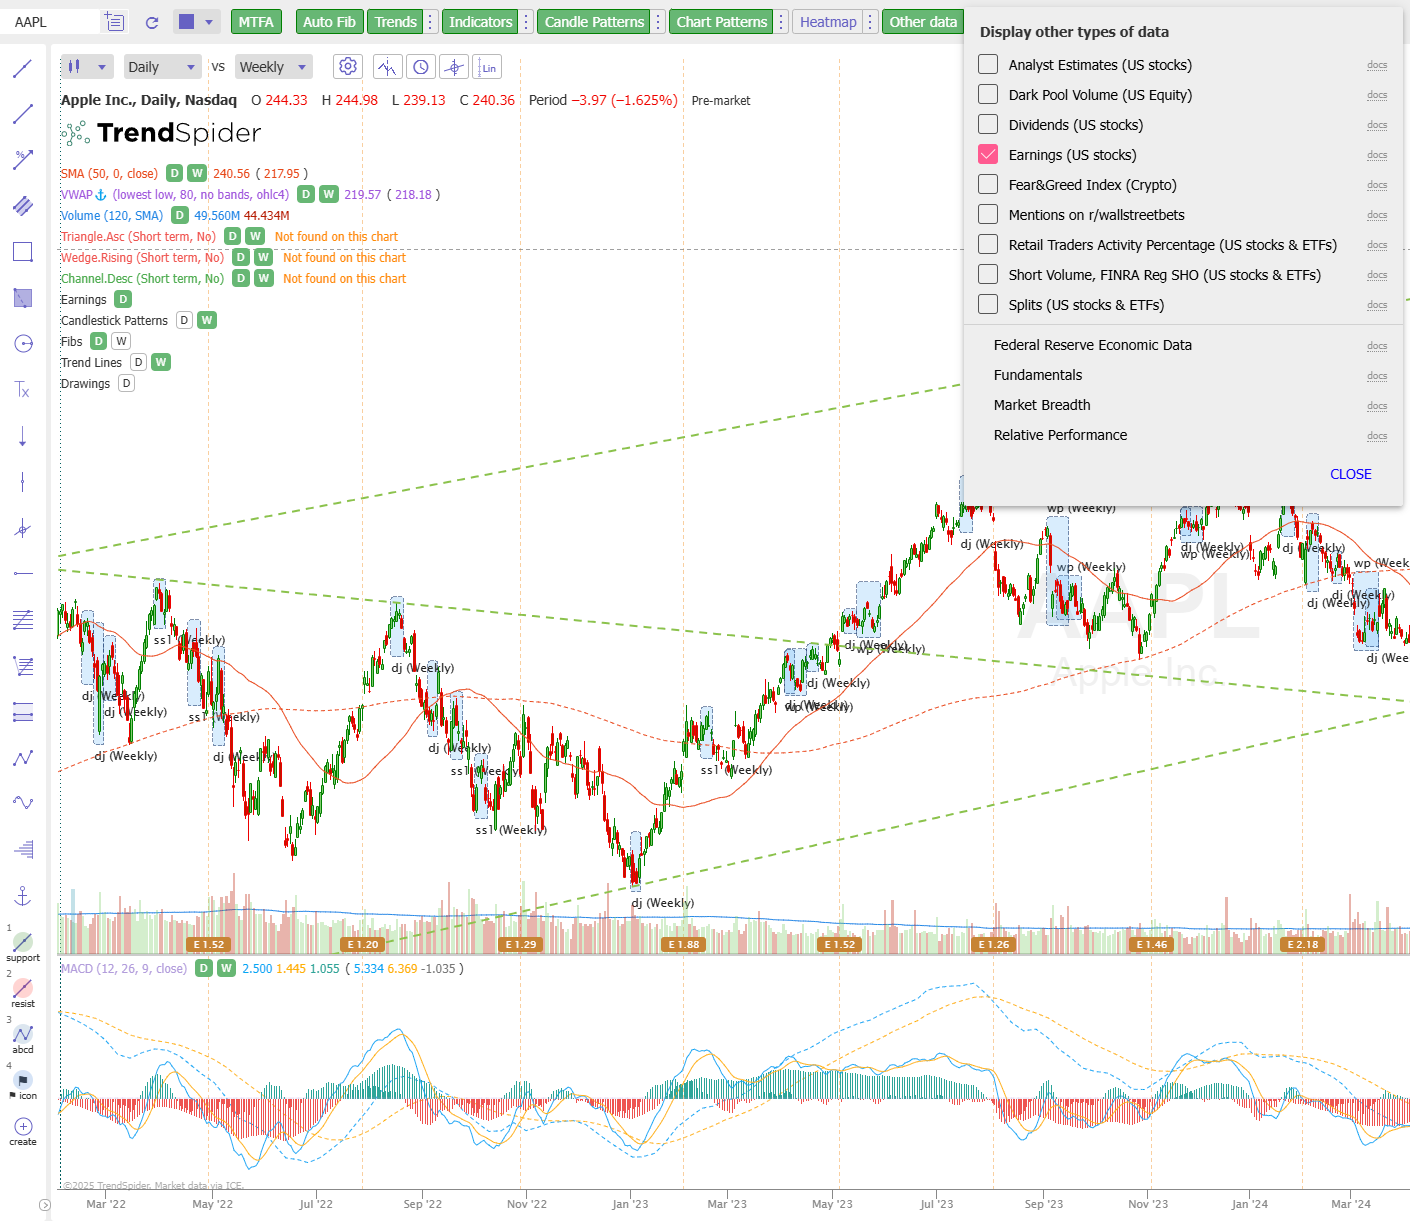Click the Indicators button
Image resolution: width=1410 pixels, height=1221 pixels.
[x=480, y=22]
